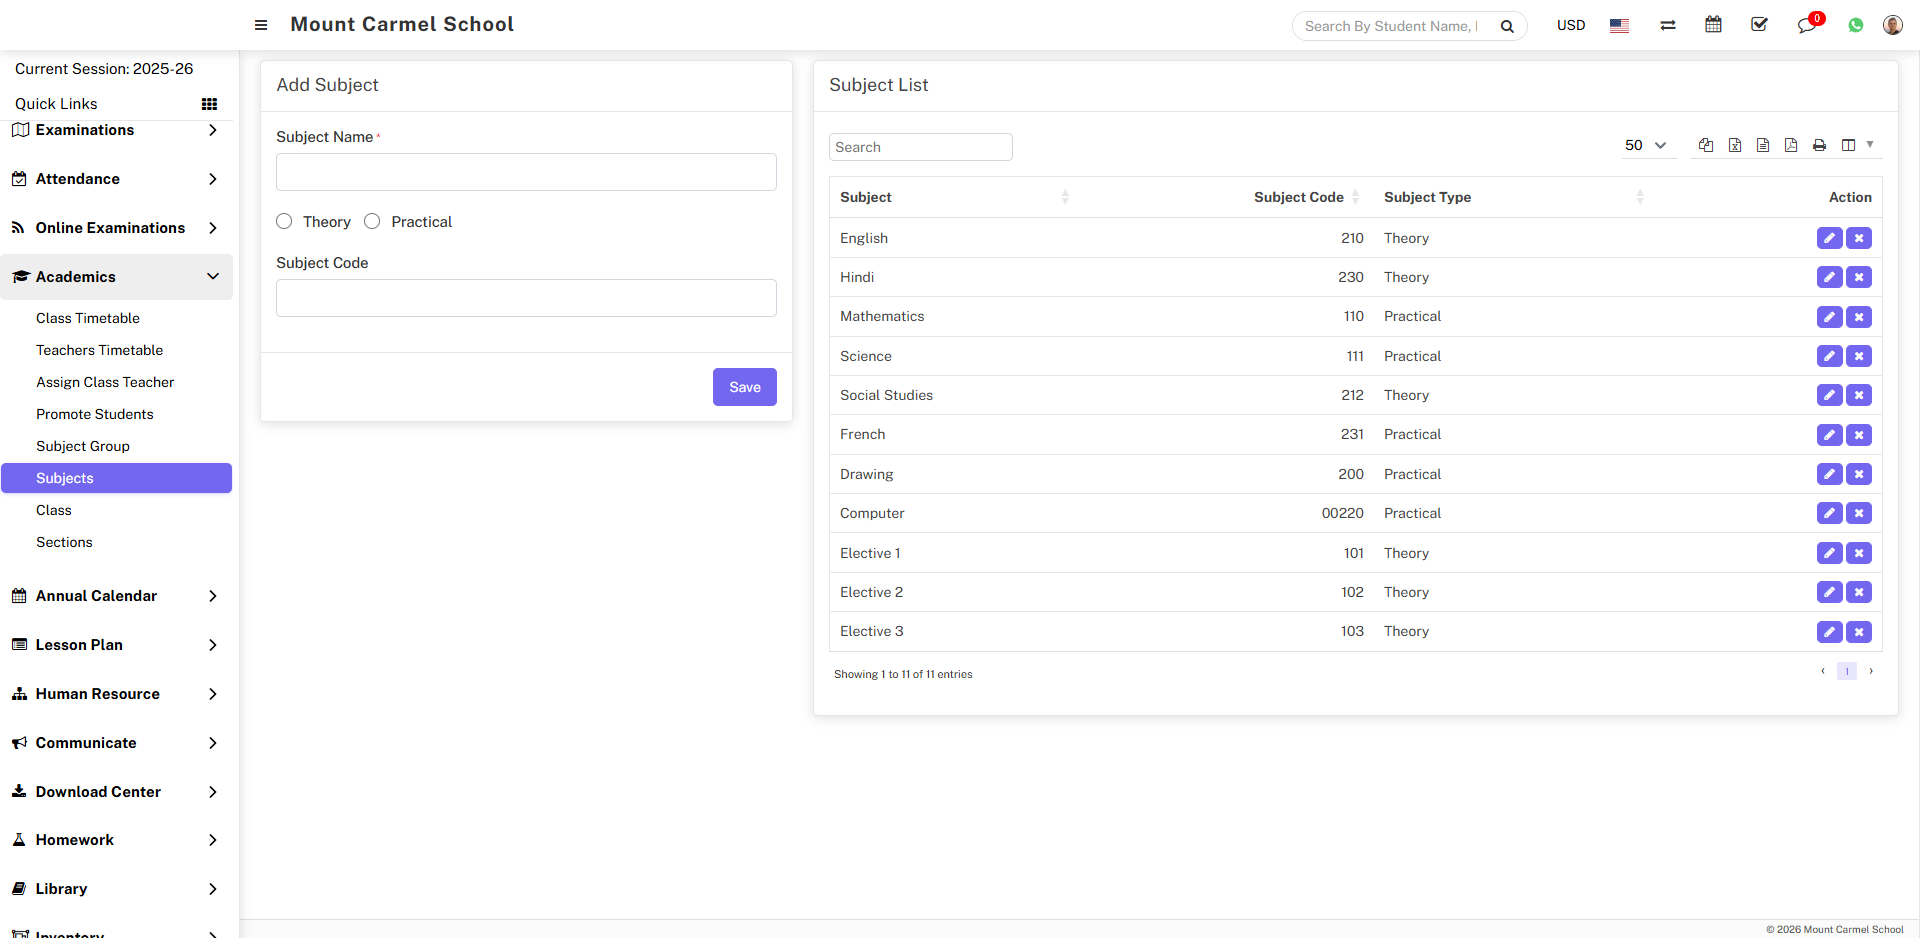Click the edit pencil for Mathematics
Viewport: 1920px width, 938px height.
coord(1829,317)
